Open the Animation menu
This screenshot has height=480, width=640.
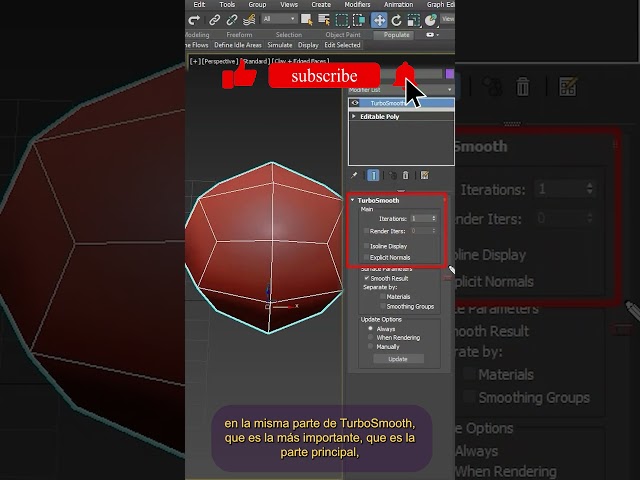point(398,4)
